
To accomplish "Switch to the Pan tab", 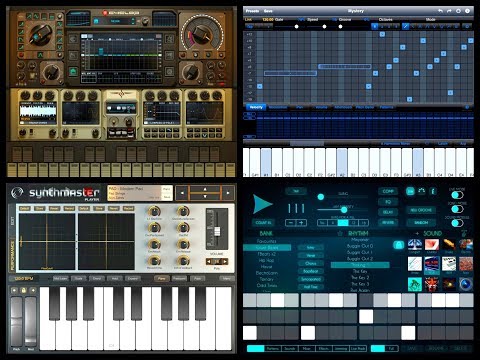I will 299,107.
